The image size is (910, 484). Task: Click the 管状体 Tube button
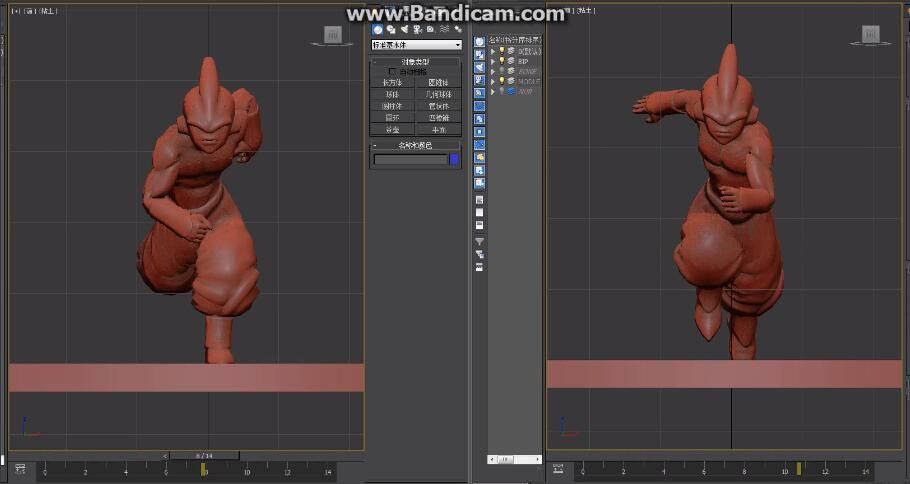click(x=439, y=106)
